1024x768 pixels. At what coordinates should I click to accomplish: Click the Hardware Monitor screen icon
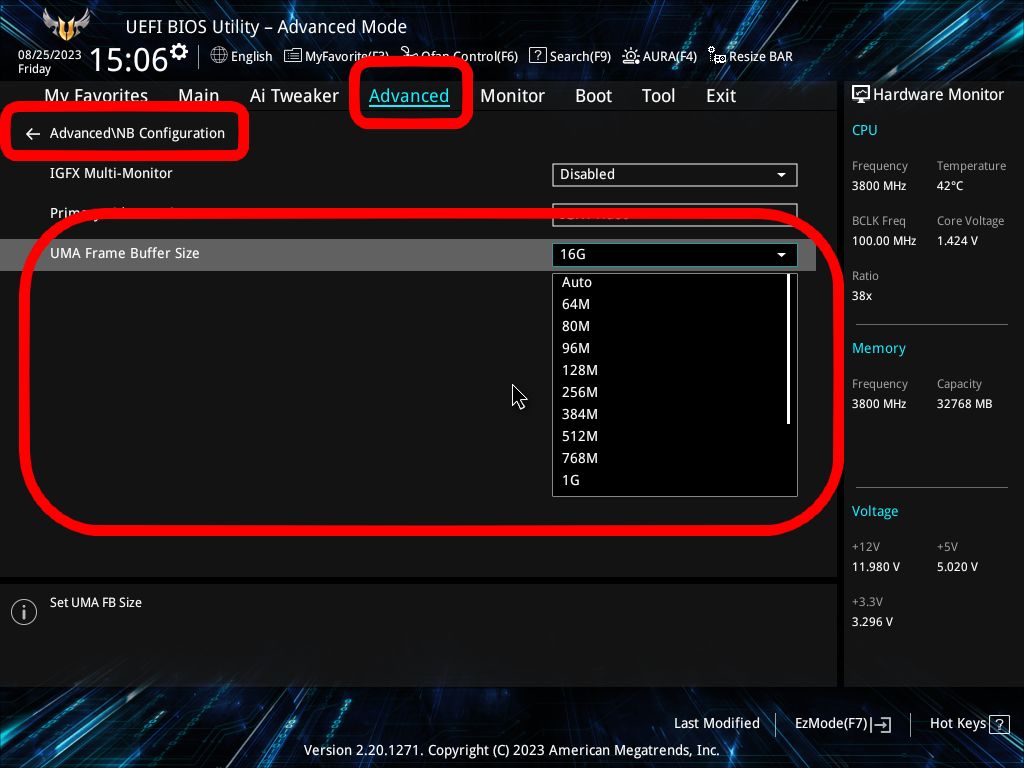point(861,94)
